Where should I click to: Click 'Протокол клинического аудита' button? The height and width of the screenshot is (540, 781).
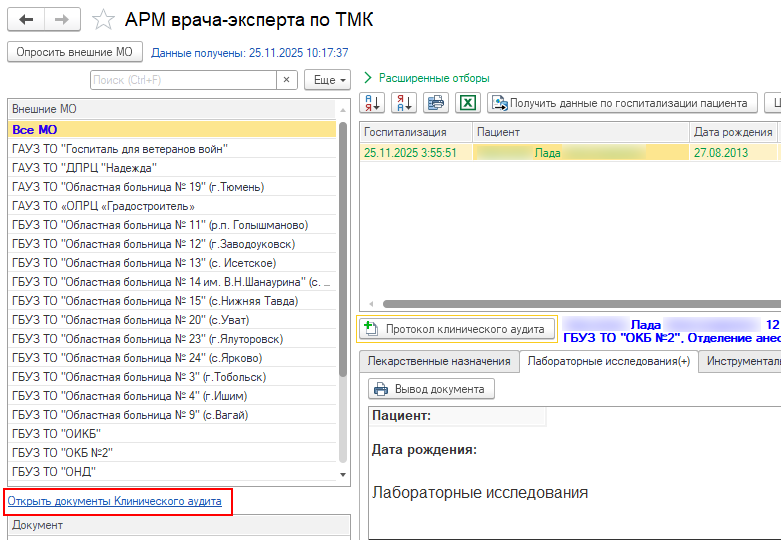pos(456,329)
